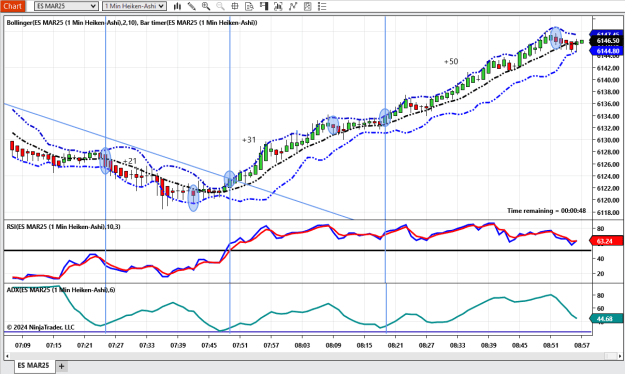Click the RSI indicator panel label

point(63,226)
